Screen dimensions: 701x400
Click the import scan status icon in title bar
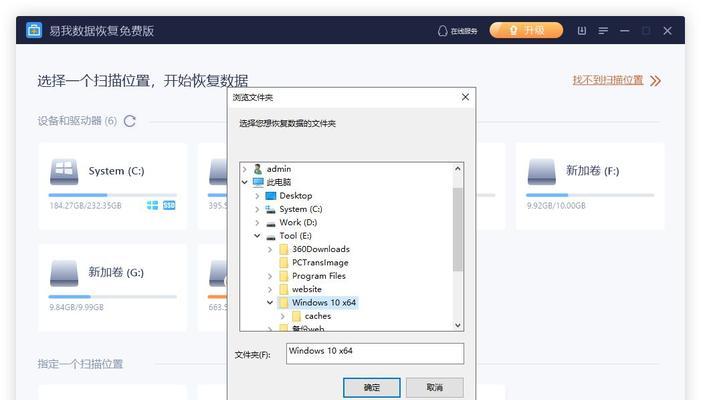(x=581, y=30)
